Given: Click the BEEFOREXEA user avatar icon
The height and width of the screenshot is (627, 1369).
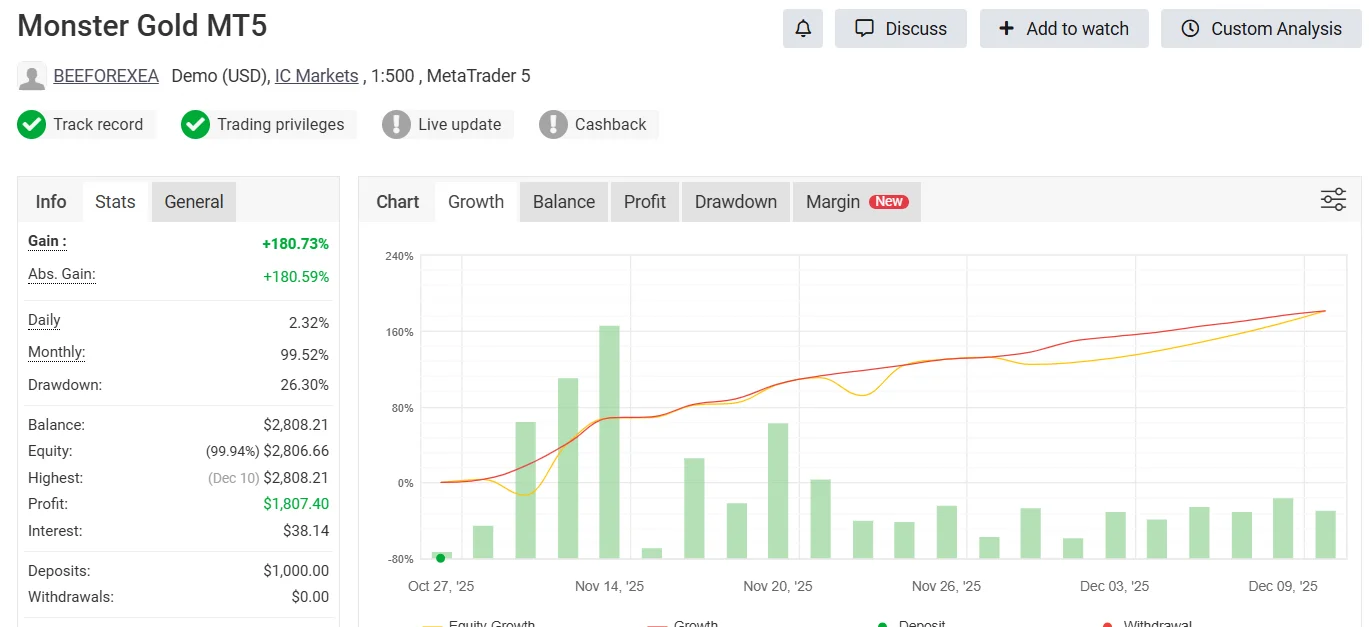Looking at the screenshot, I should 32,76.
